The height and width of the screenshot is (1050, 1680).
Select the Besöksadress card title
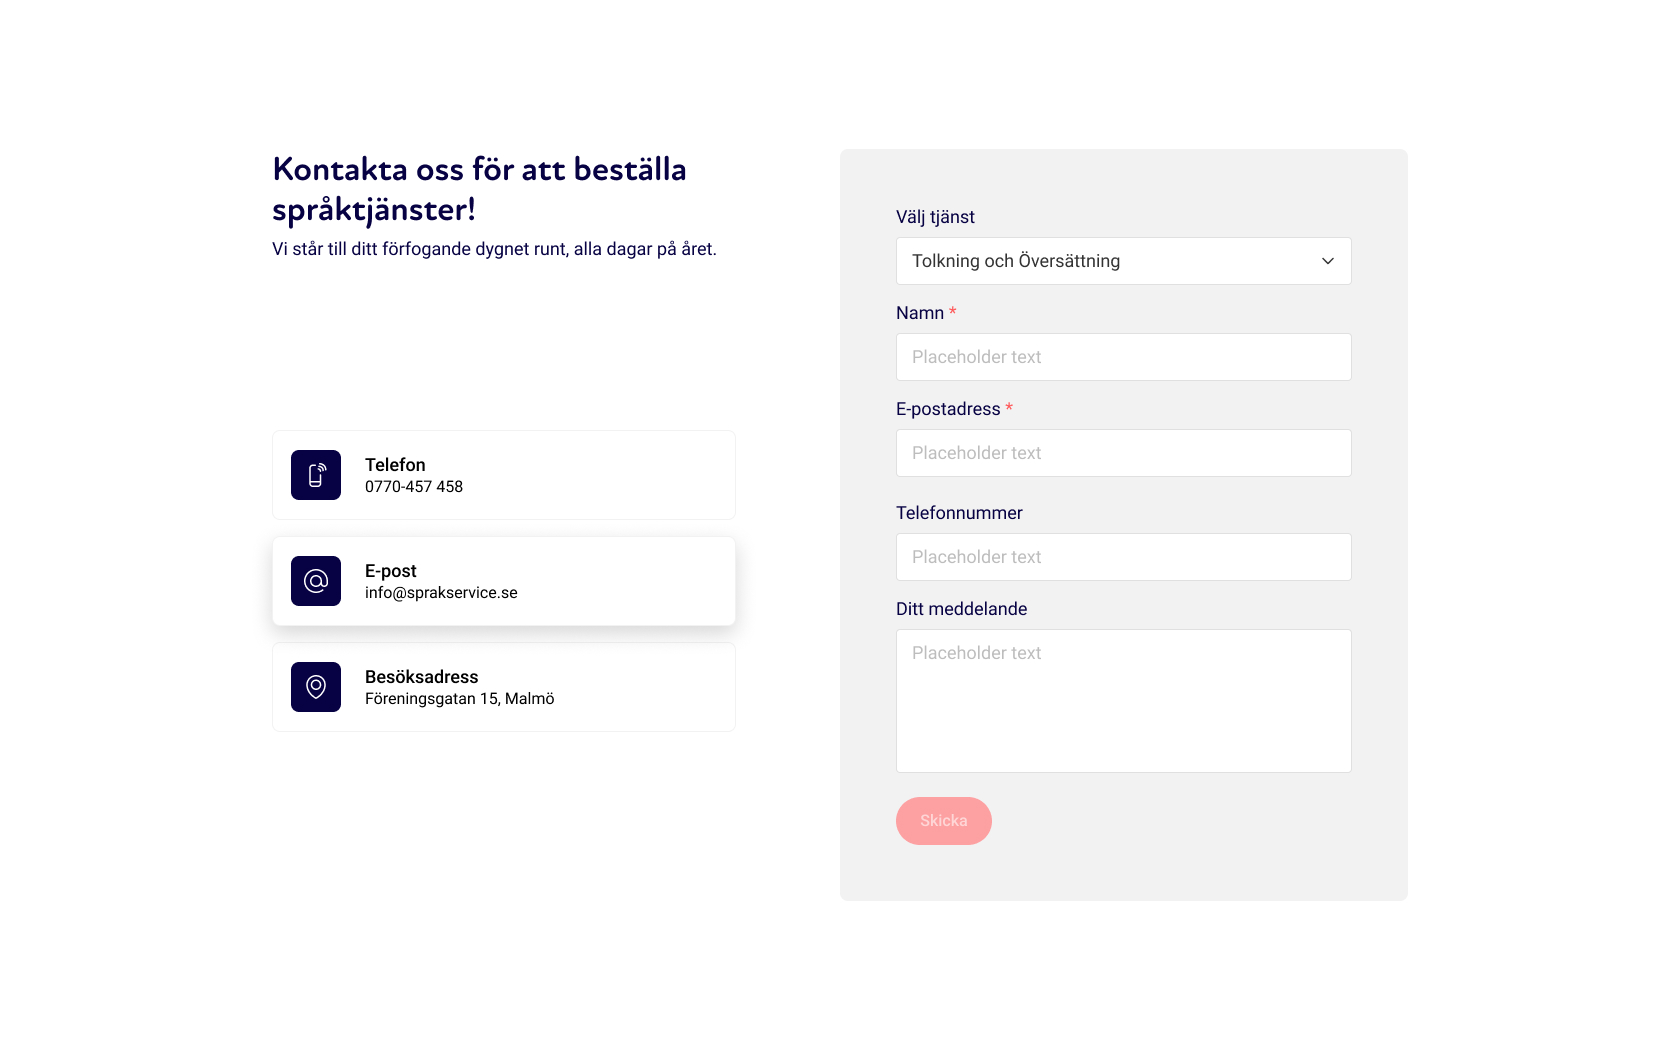click(422, 677)
